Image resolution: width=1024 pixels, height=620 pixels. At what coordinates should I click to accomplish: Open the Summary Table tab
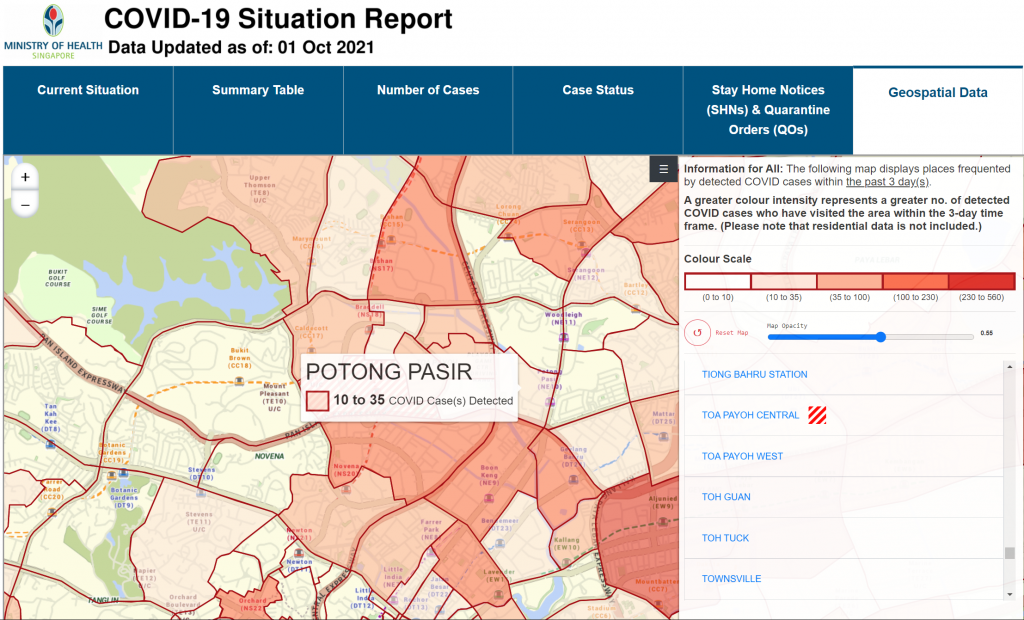(x=257, y=90)
